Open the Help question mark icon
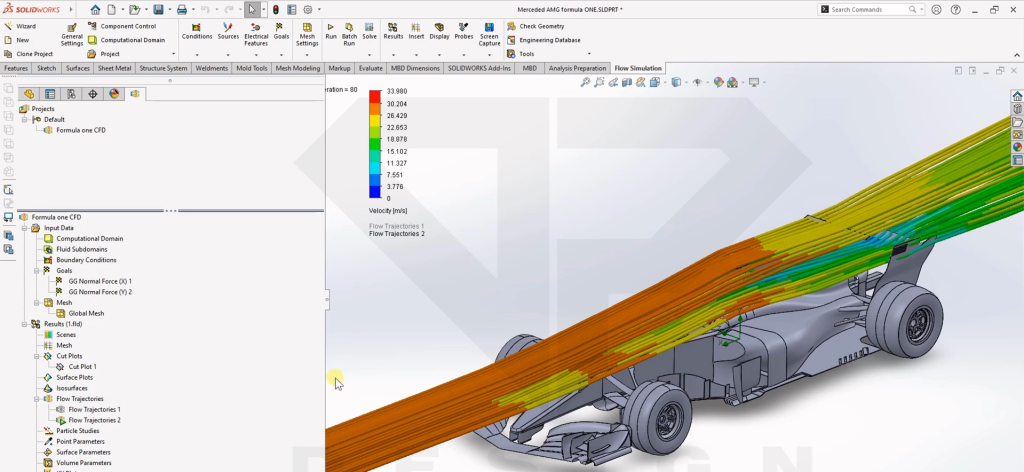This screenshot has height=472, width=1024. [x=955, y=9]
